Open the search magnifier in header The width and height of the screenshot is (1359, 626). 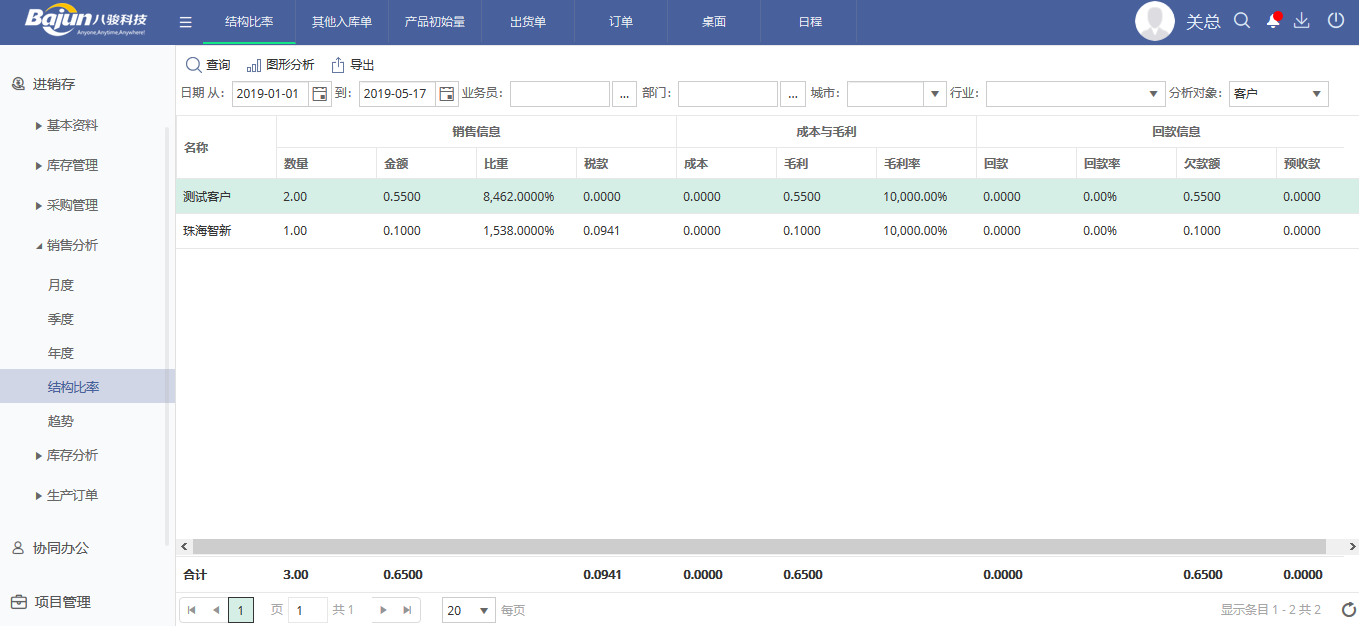coord(1242,21)
